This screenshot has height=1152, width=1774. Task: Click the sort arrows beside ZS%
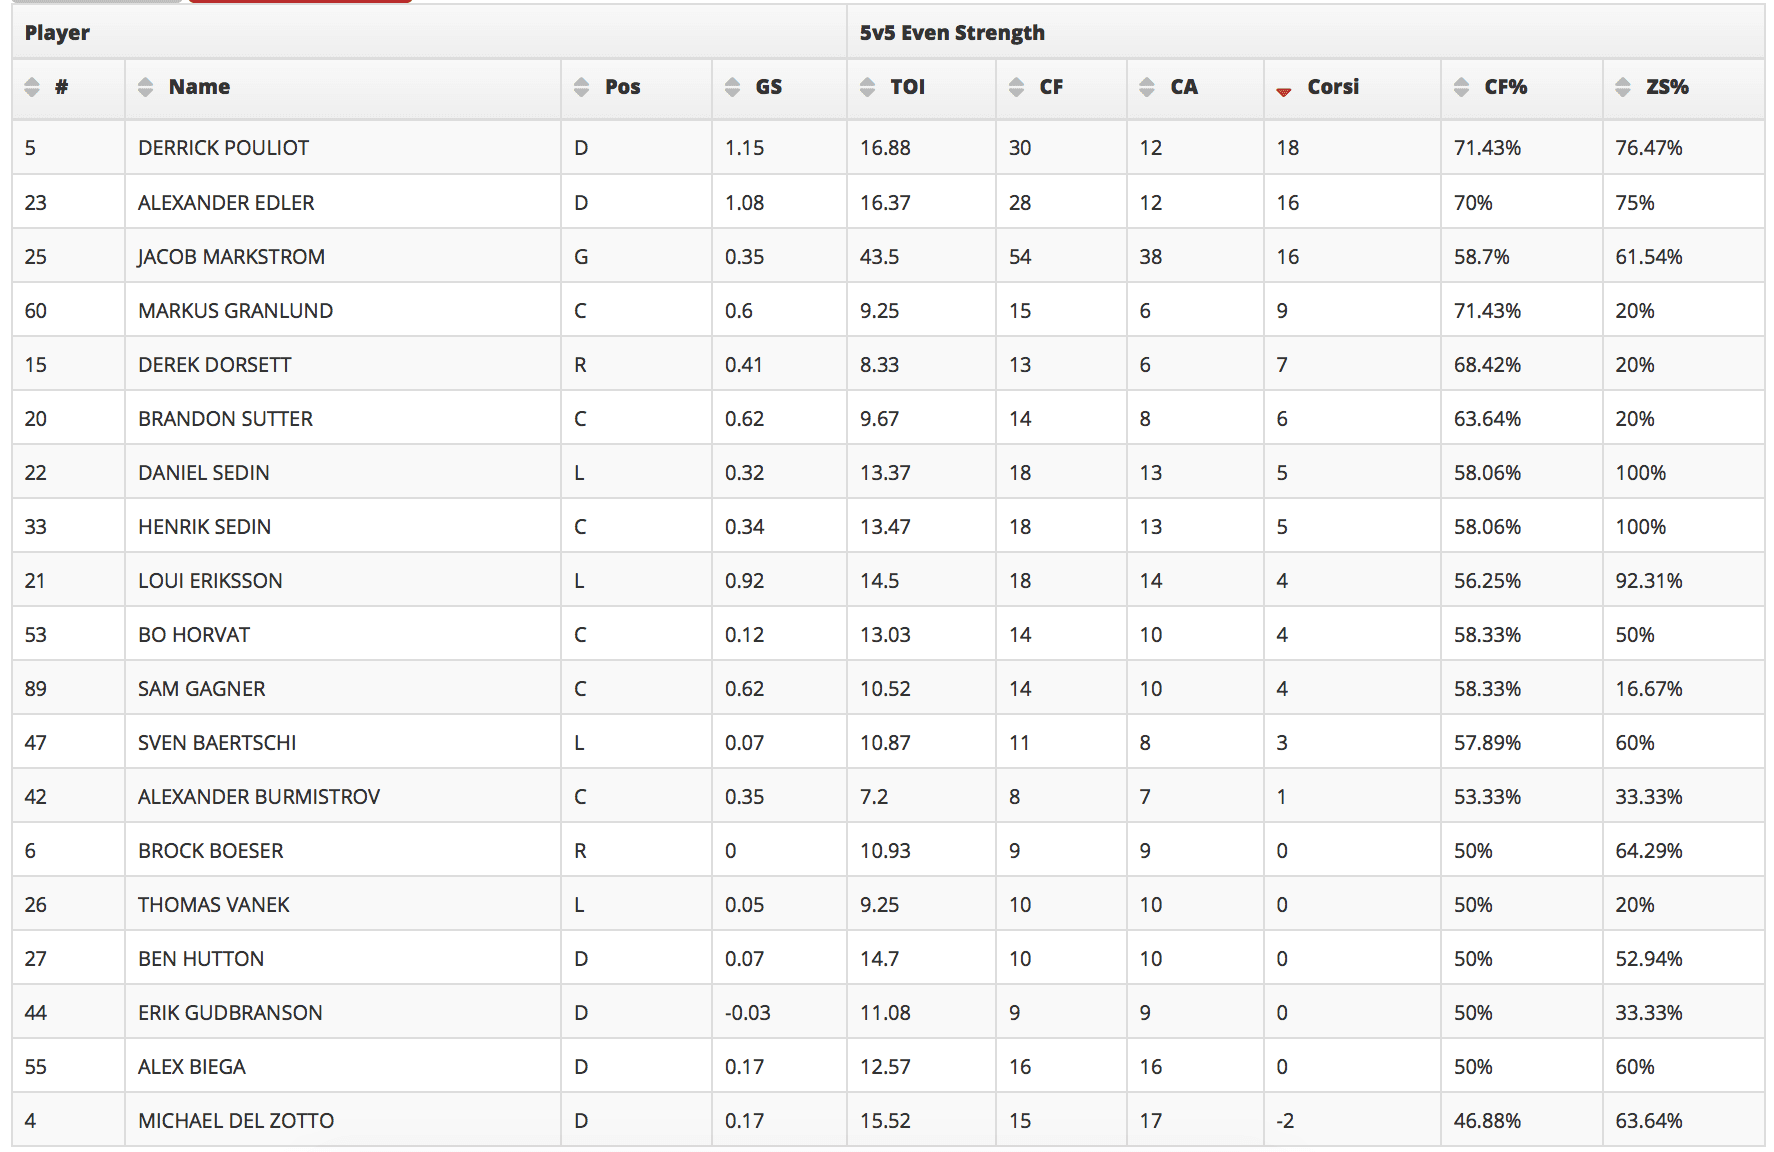(x=1623, y=87)
